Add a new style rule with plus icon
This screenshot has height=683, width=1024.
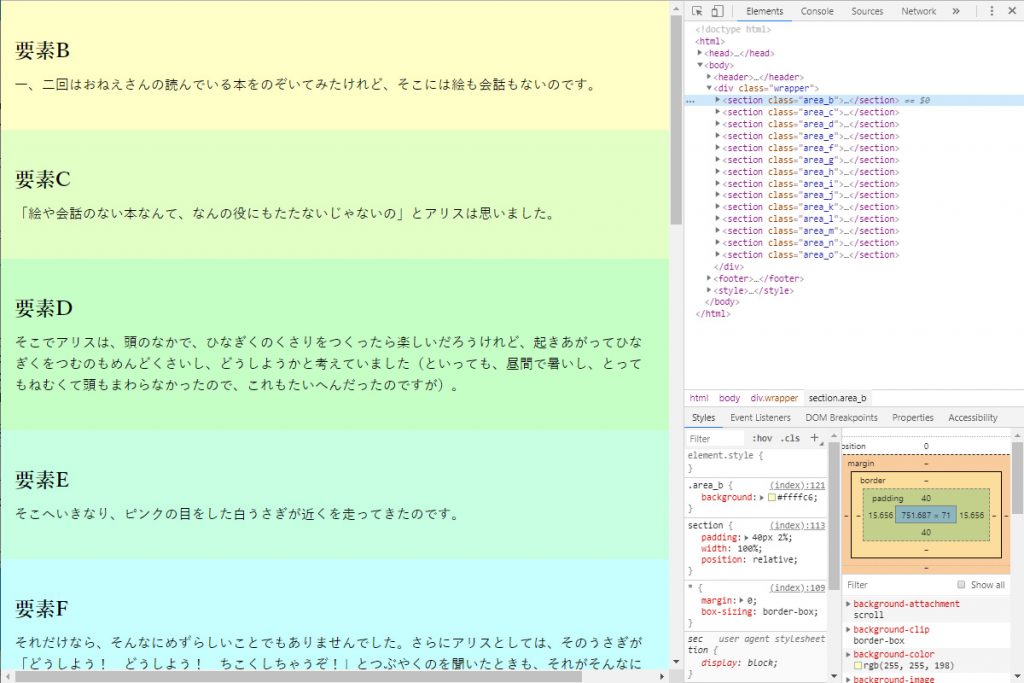(814, 438)
